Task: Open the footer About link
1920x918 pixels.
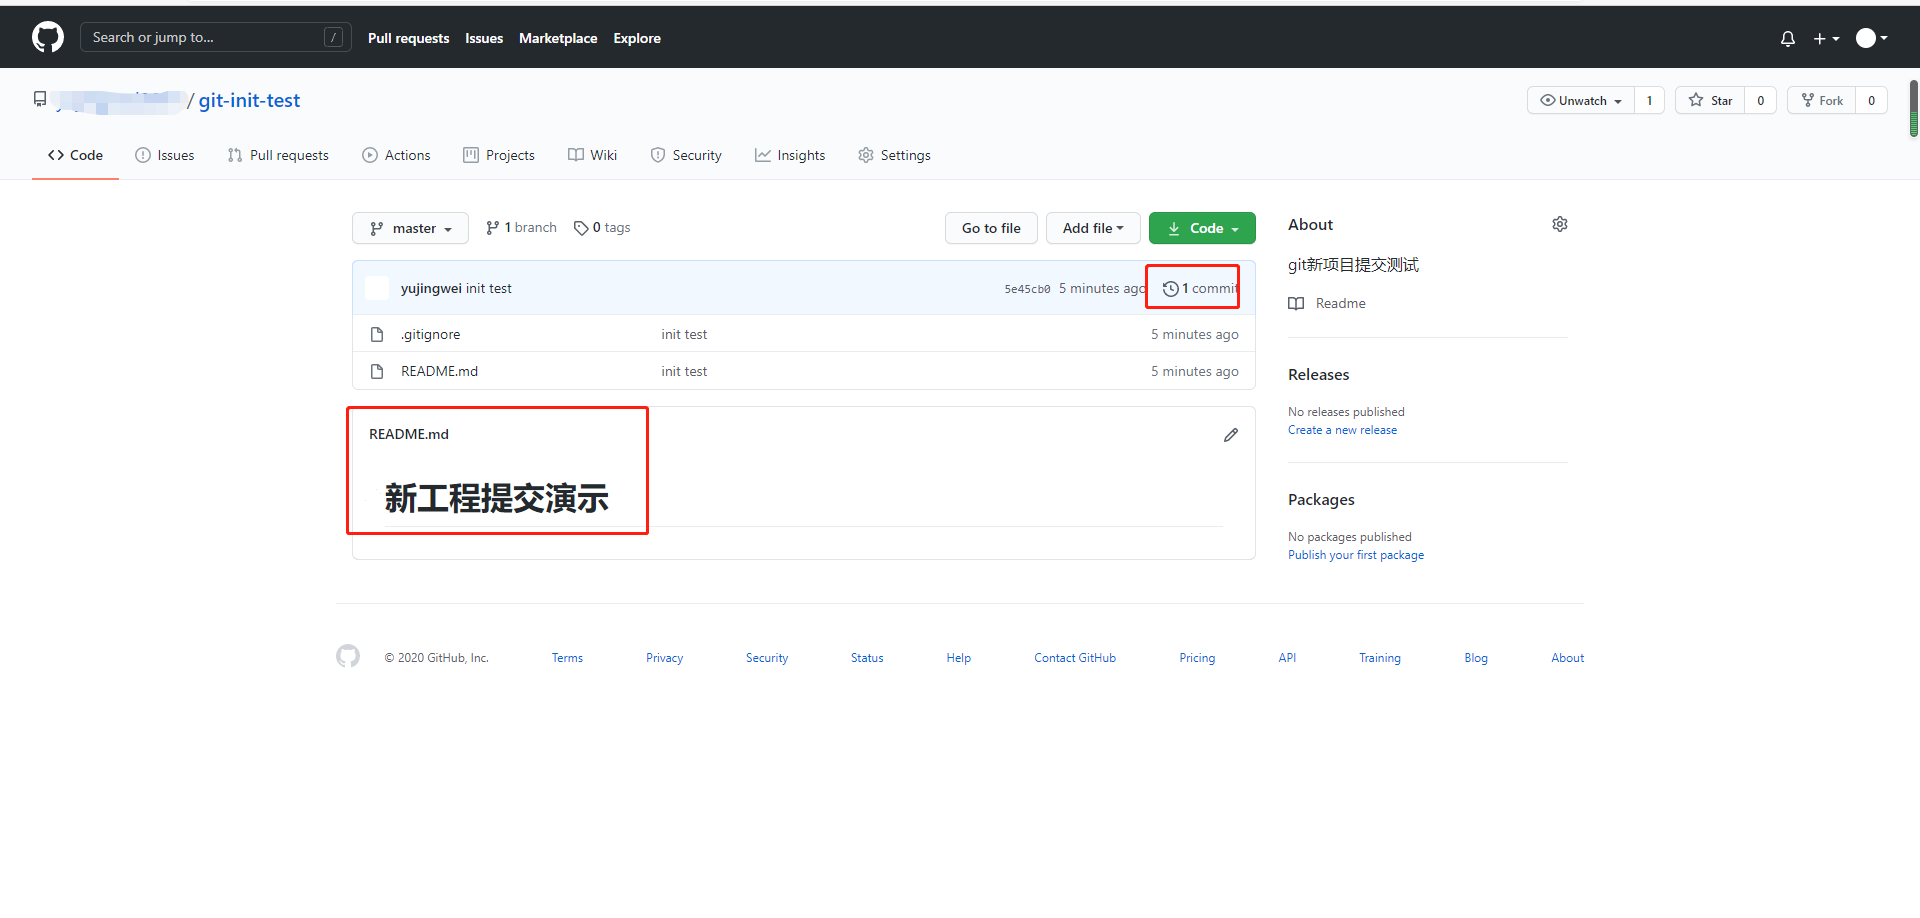Action: point(1568,658)
